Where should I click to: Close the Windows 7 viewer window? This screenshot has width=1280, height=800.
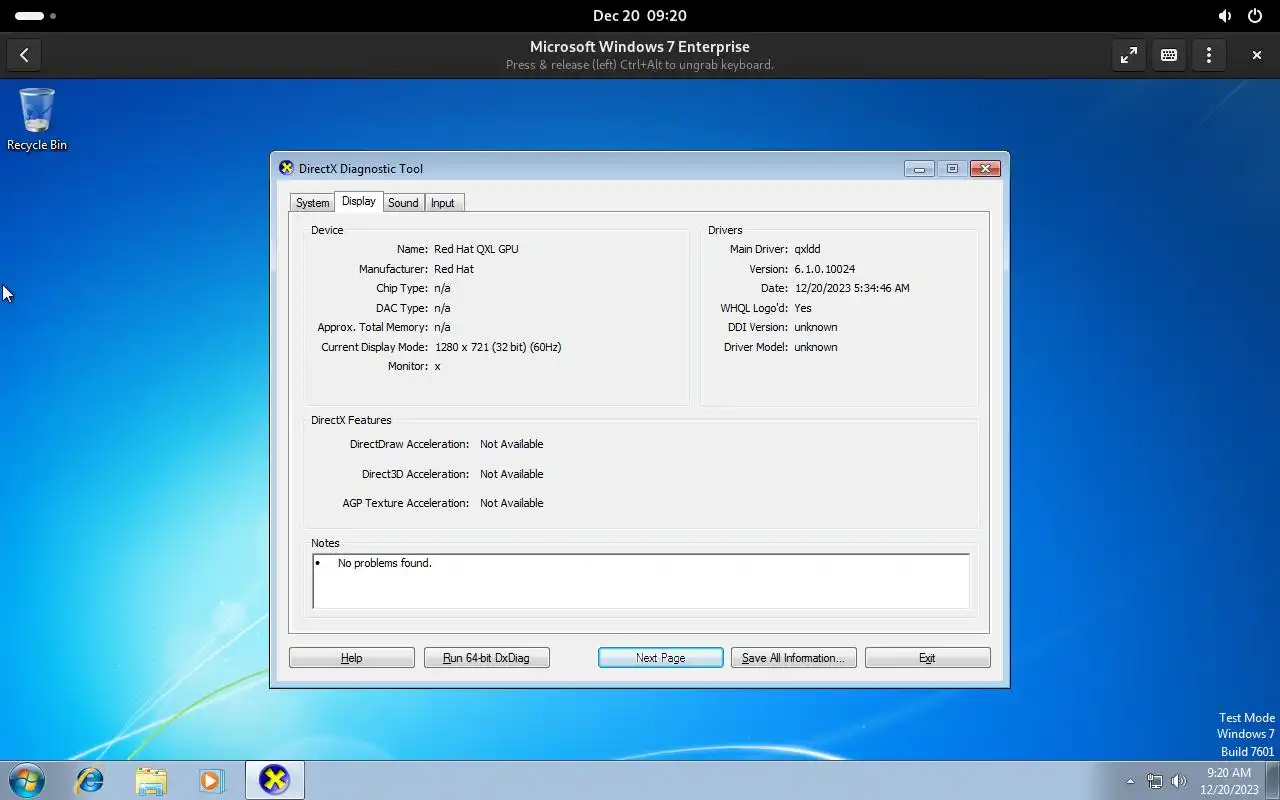tap(1257, 55)
